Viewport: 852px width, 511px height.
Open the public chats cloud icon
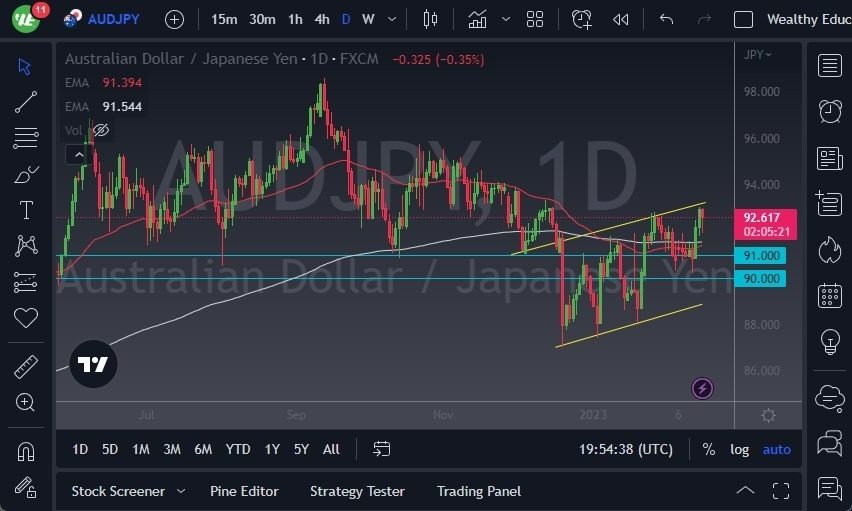coord(829,397)
